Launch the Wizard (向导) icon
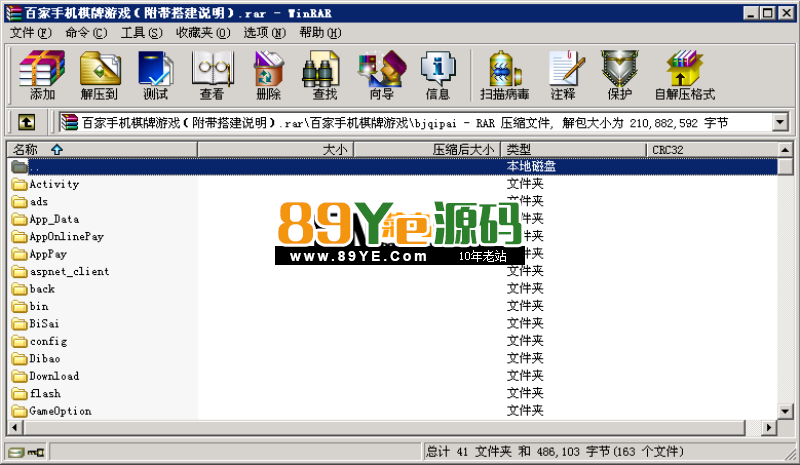 click(382, 75)
